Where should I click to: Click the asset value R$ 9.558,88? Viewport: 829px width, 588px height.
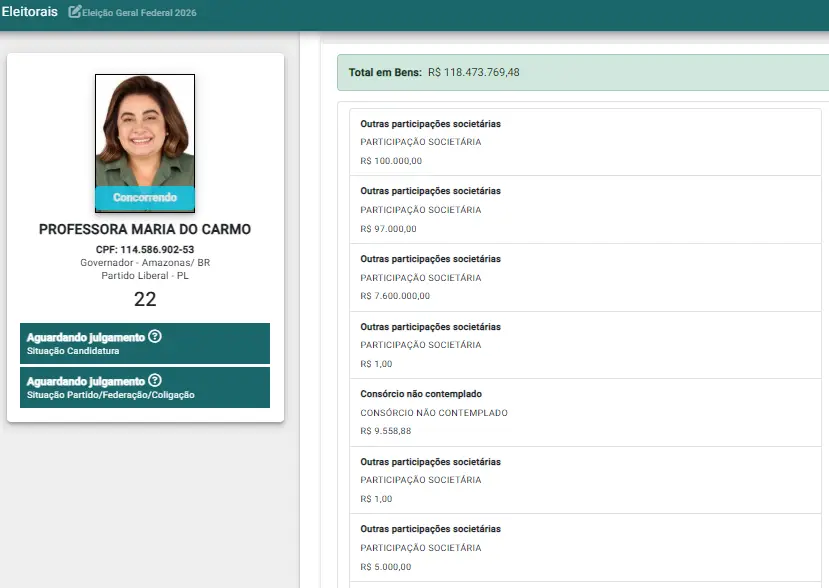click(x=386, y=431)
